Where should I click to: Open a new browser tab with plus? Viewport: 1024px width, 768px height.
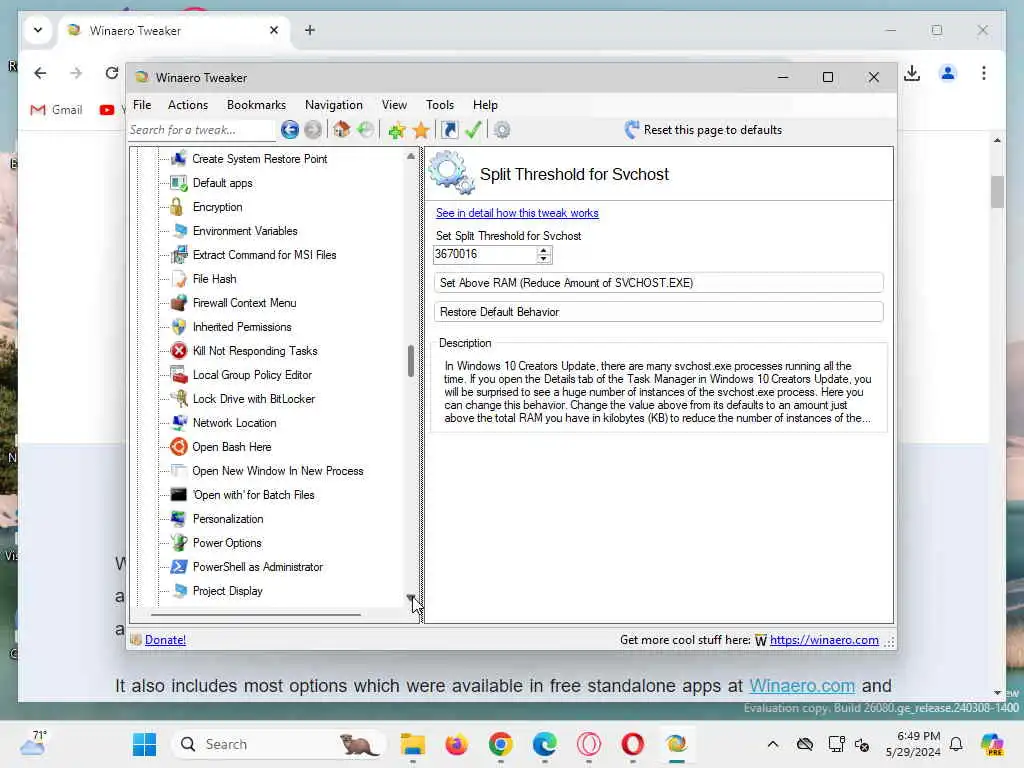coord(310,30)
